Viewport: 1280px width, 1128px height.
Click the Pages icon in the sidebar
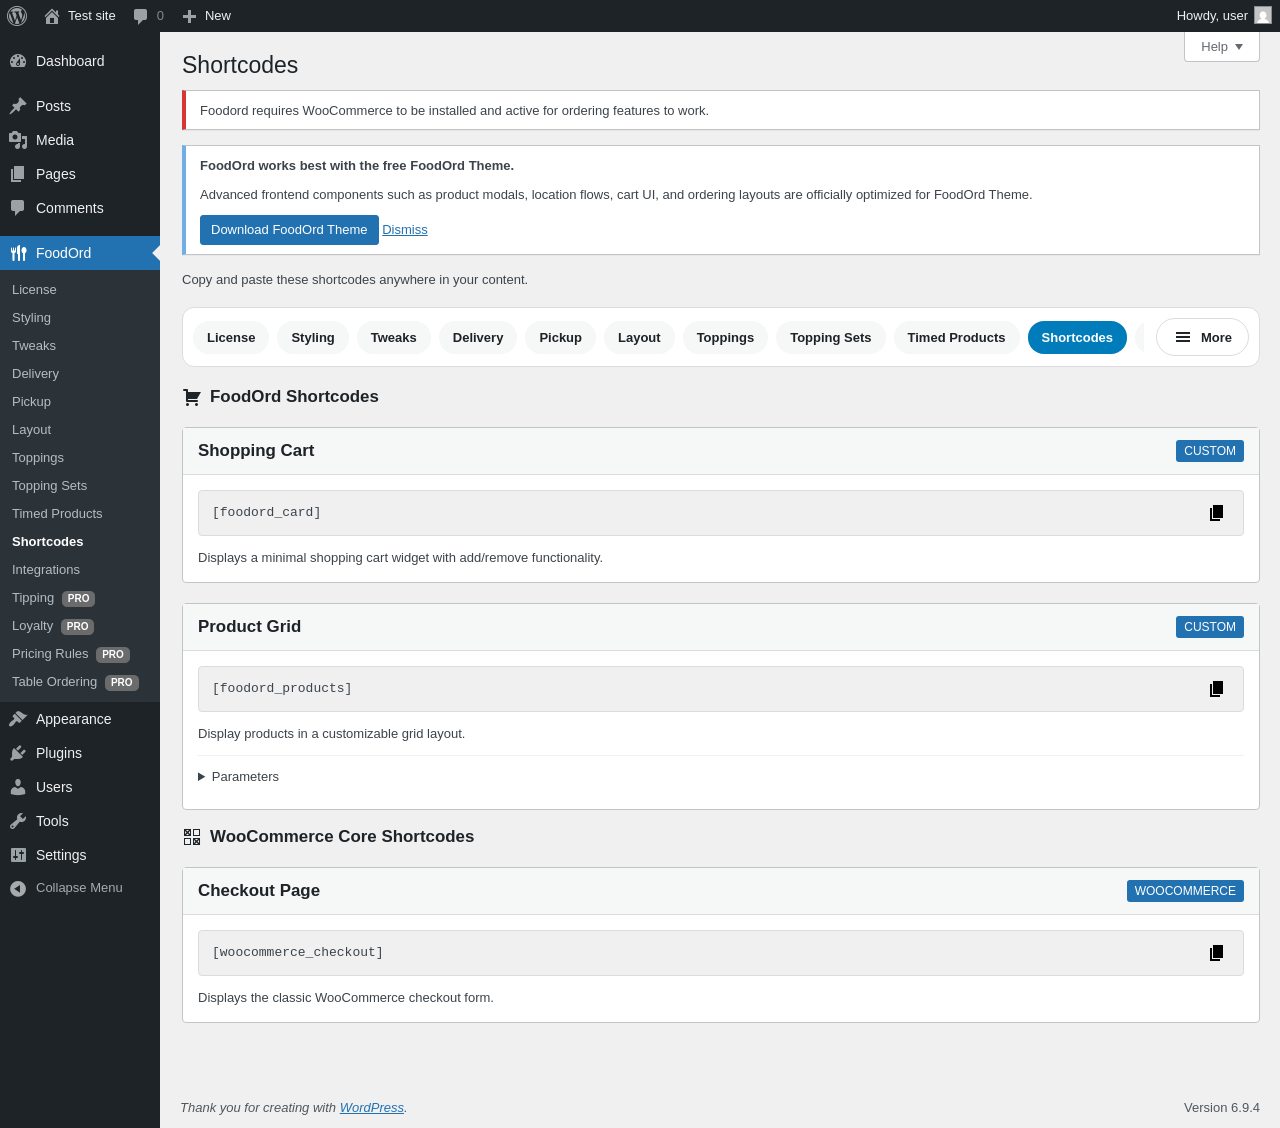[18, 174]
